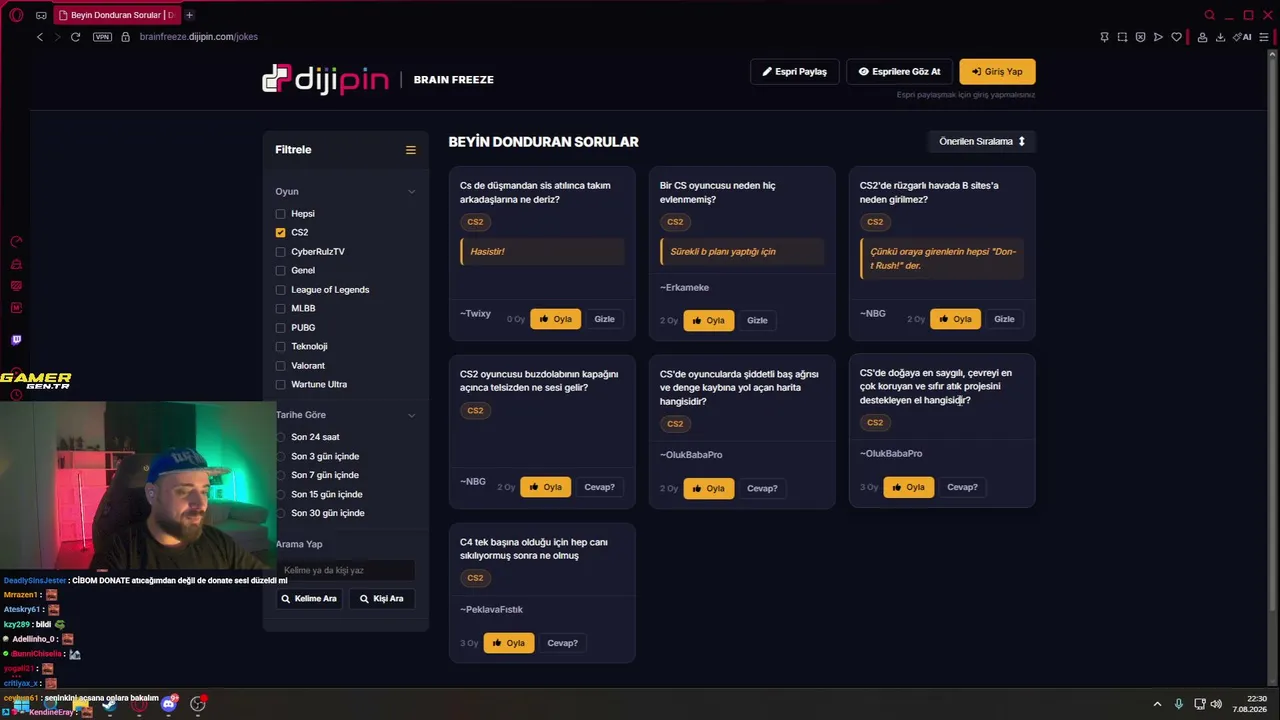Check the Wartune Ultra filter

coord(280,385)
